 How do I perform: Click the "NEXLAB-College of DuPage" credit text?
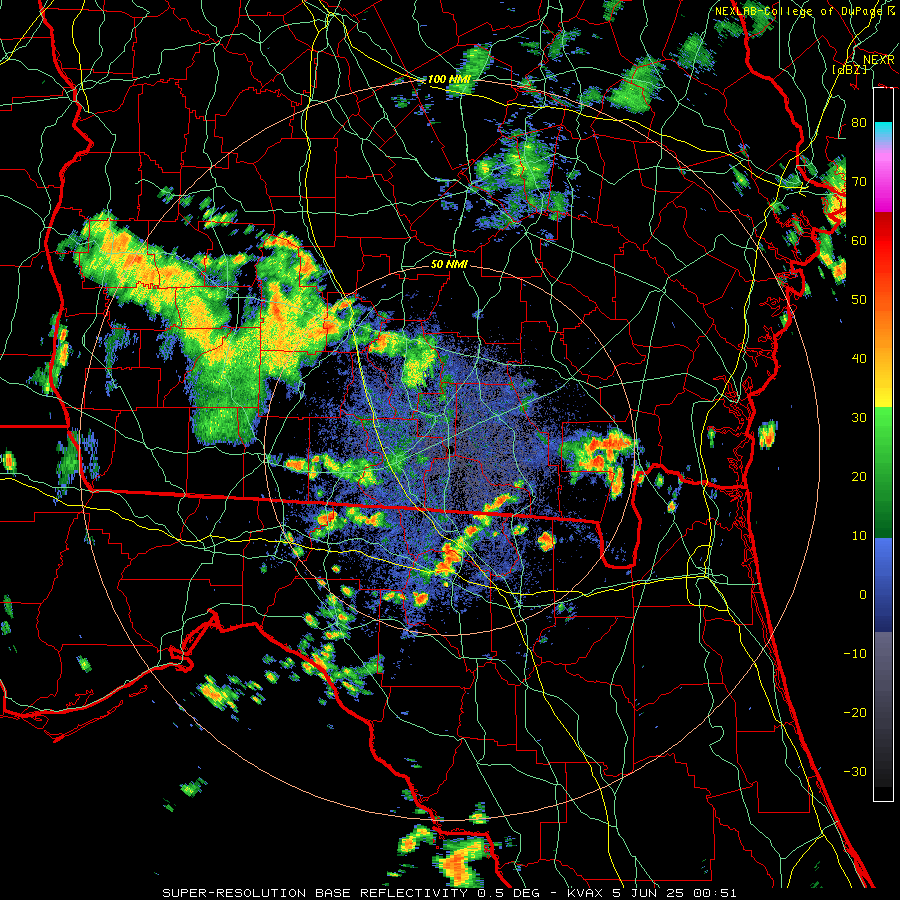798,11
